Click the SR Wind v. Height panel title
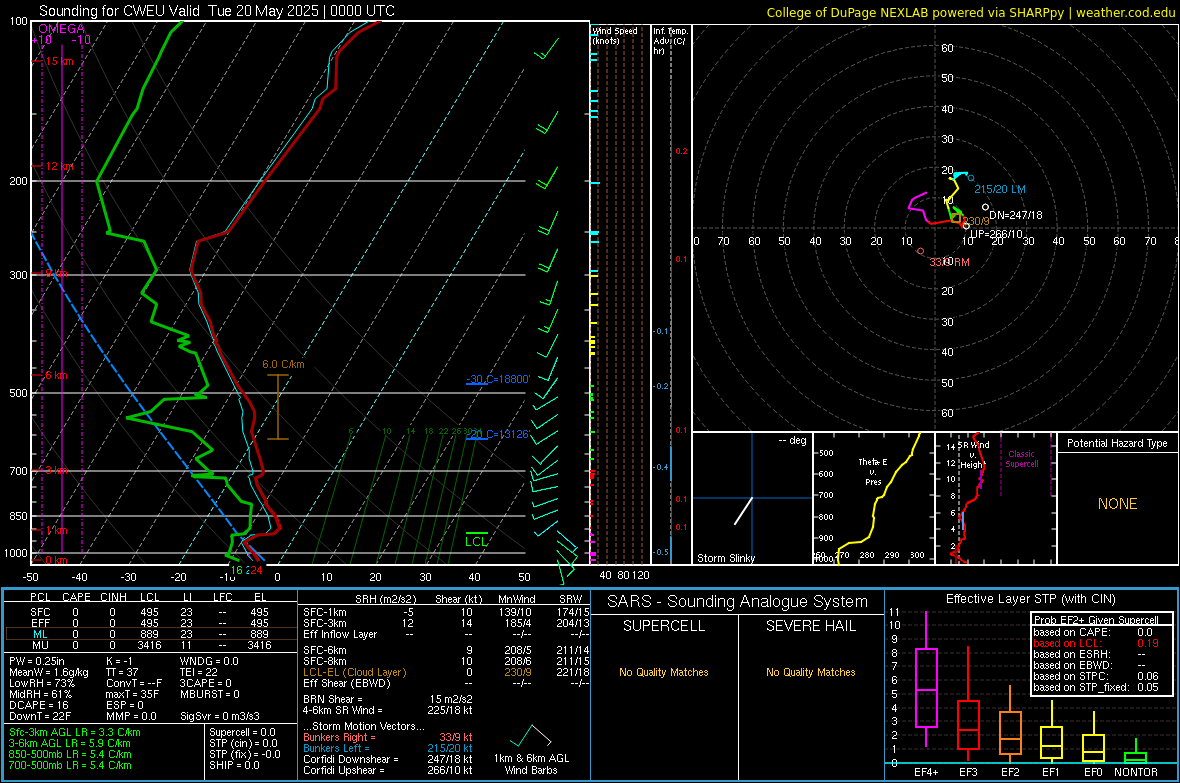Viewport: 1180px width, 783px height. [972, 455]
